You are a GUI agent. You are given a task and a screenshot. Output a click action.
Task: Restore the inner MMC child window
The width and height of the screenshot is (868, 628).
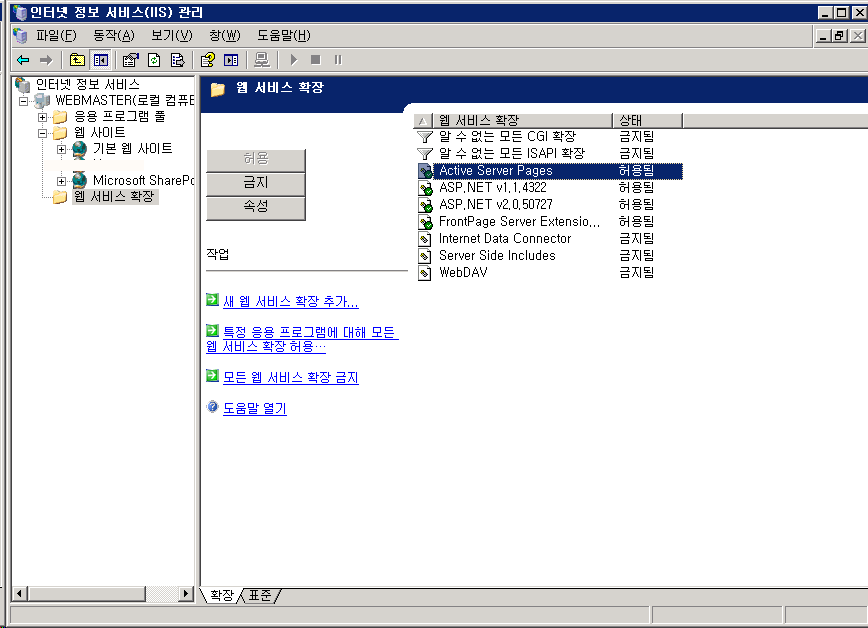click(x=840, y=36)
